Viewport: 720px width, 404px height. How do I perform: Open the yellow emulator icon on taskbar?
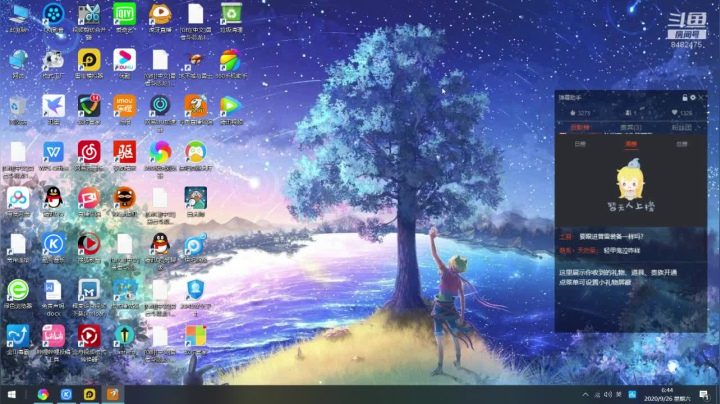[90, 394]
